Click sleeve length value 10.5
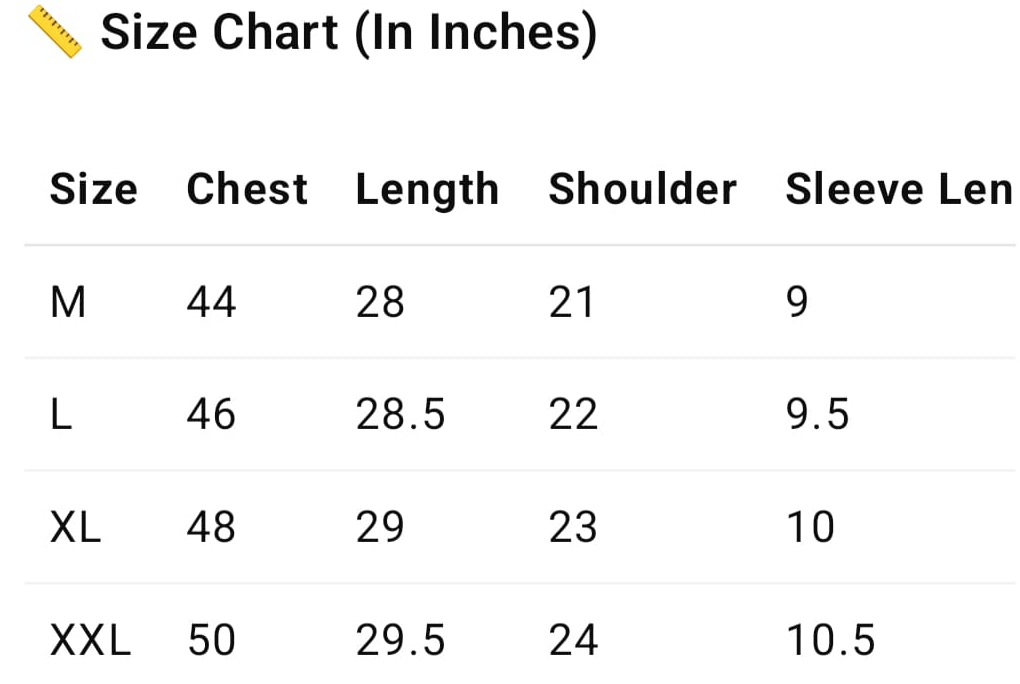This screenshot has height=684, width=1020. 830,640
